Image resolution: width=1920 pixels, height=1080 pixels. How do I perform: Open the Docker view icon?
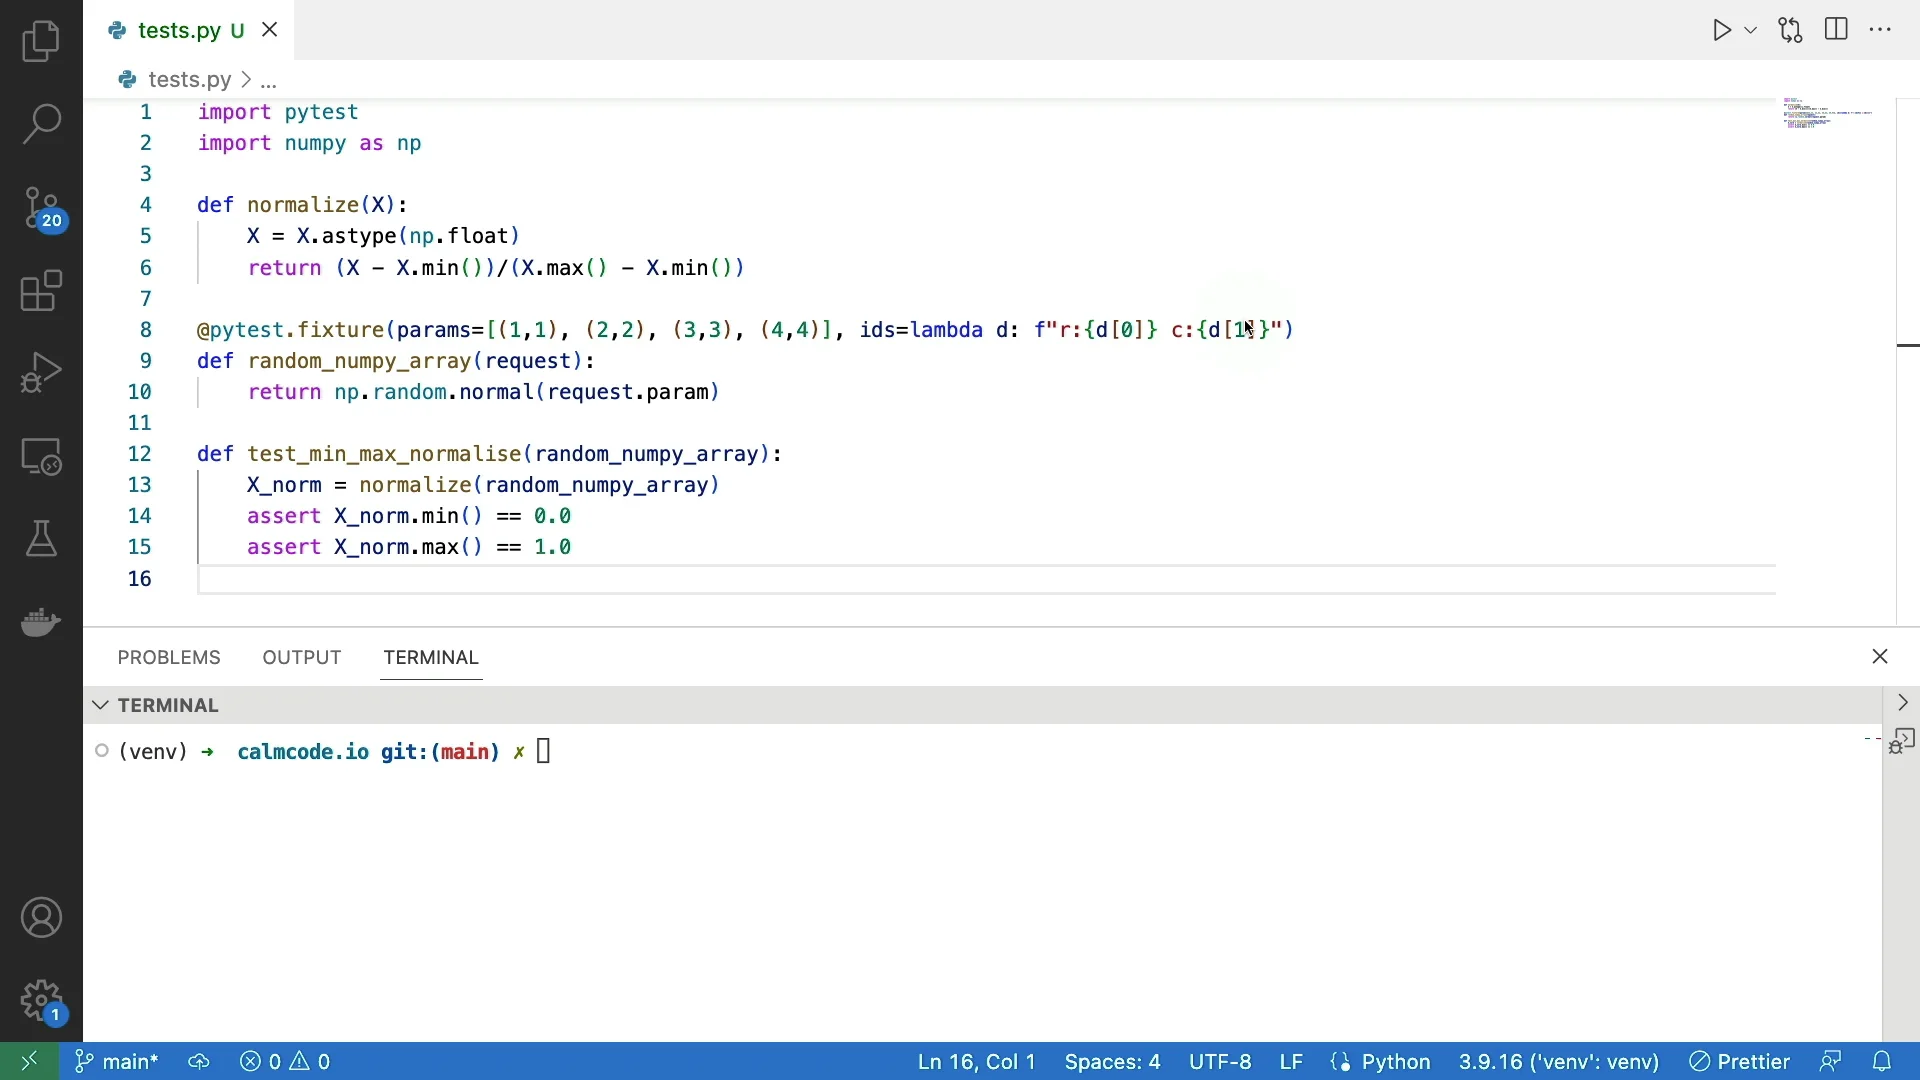coord(41,622)
